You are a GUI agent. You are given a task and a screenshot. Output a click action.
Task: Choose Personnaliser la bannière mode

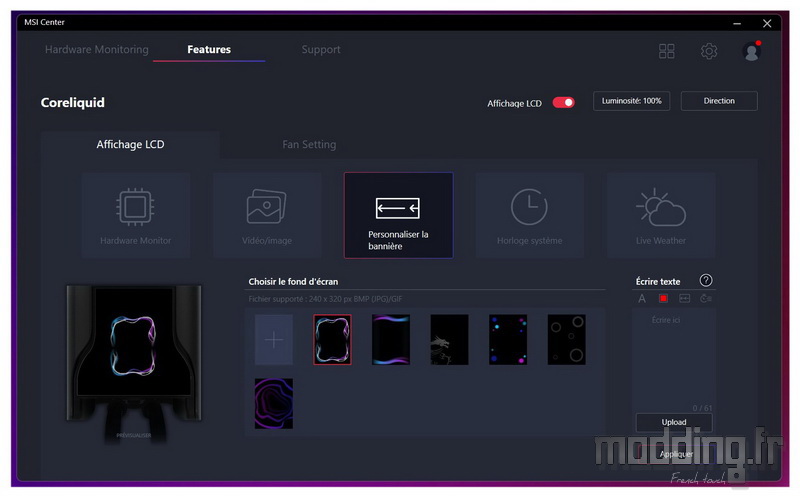pyautogui.click(x=398, y=215)
